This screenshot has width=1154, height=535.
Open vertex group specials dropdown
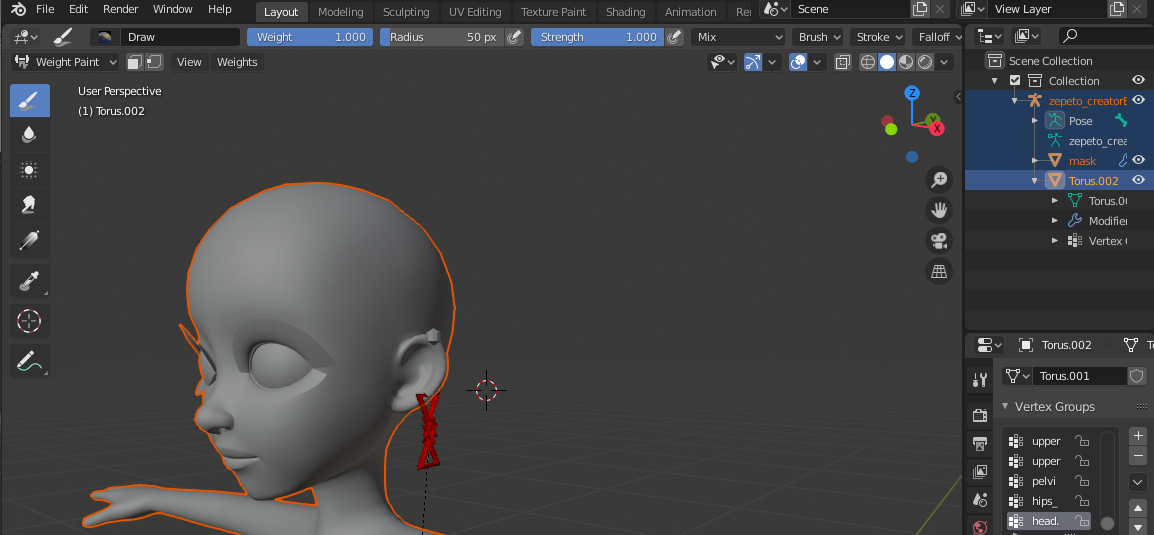(x=1138, y=482)
